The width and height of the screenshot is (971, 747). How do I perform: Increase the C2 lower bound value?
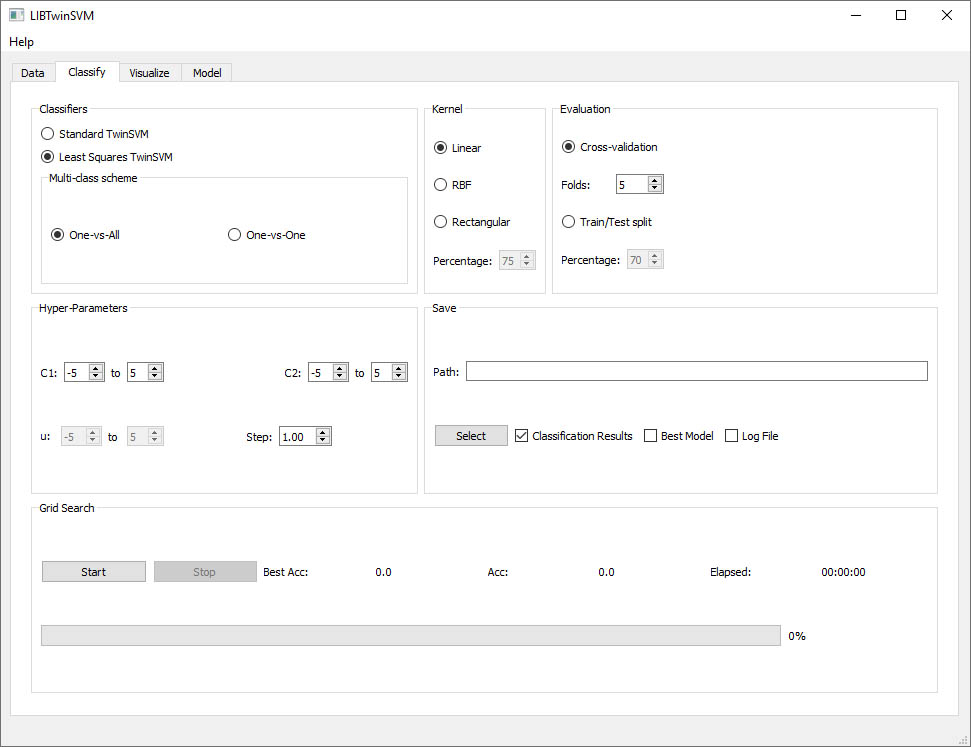(x=339, y=369)
